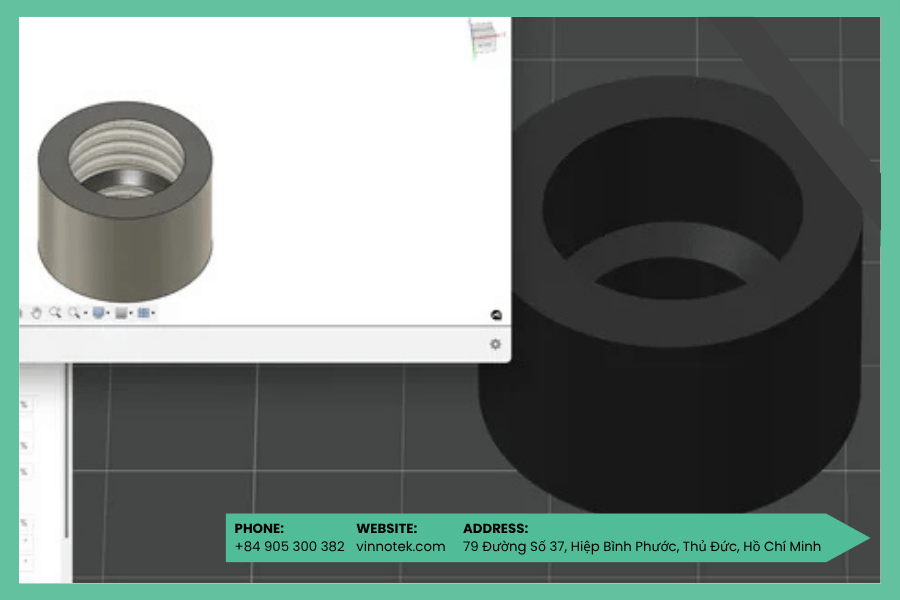Select the threaded nut model in CAD viewport
This screenshot has height=600, width=900.
pos(125,201)
